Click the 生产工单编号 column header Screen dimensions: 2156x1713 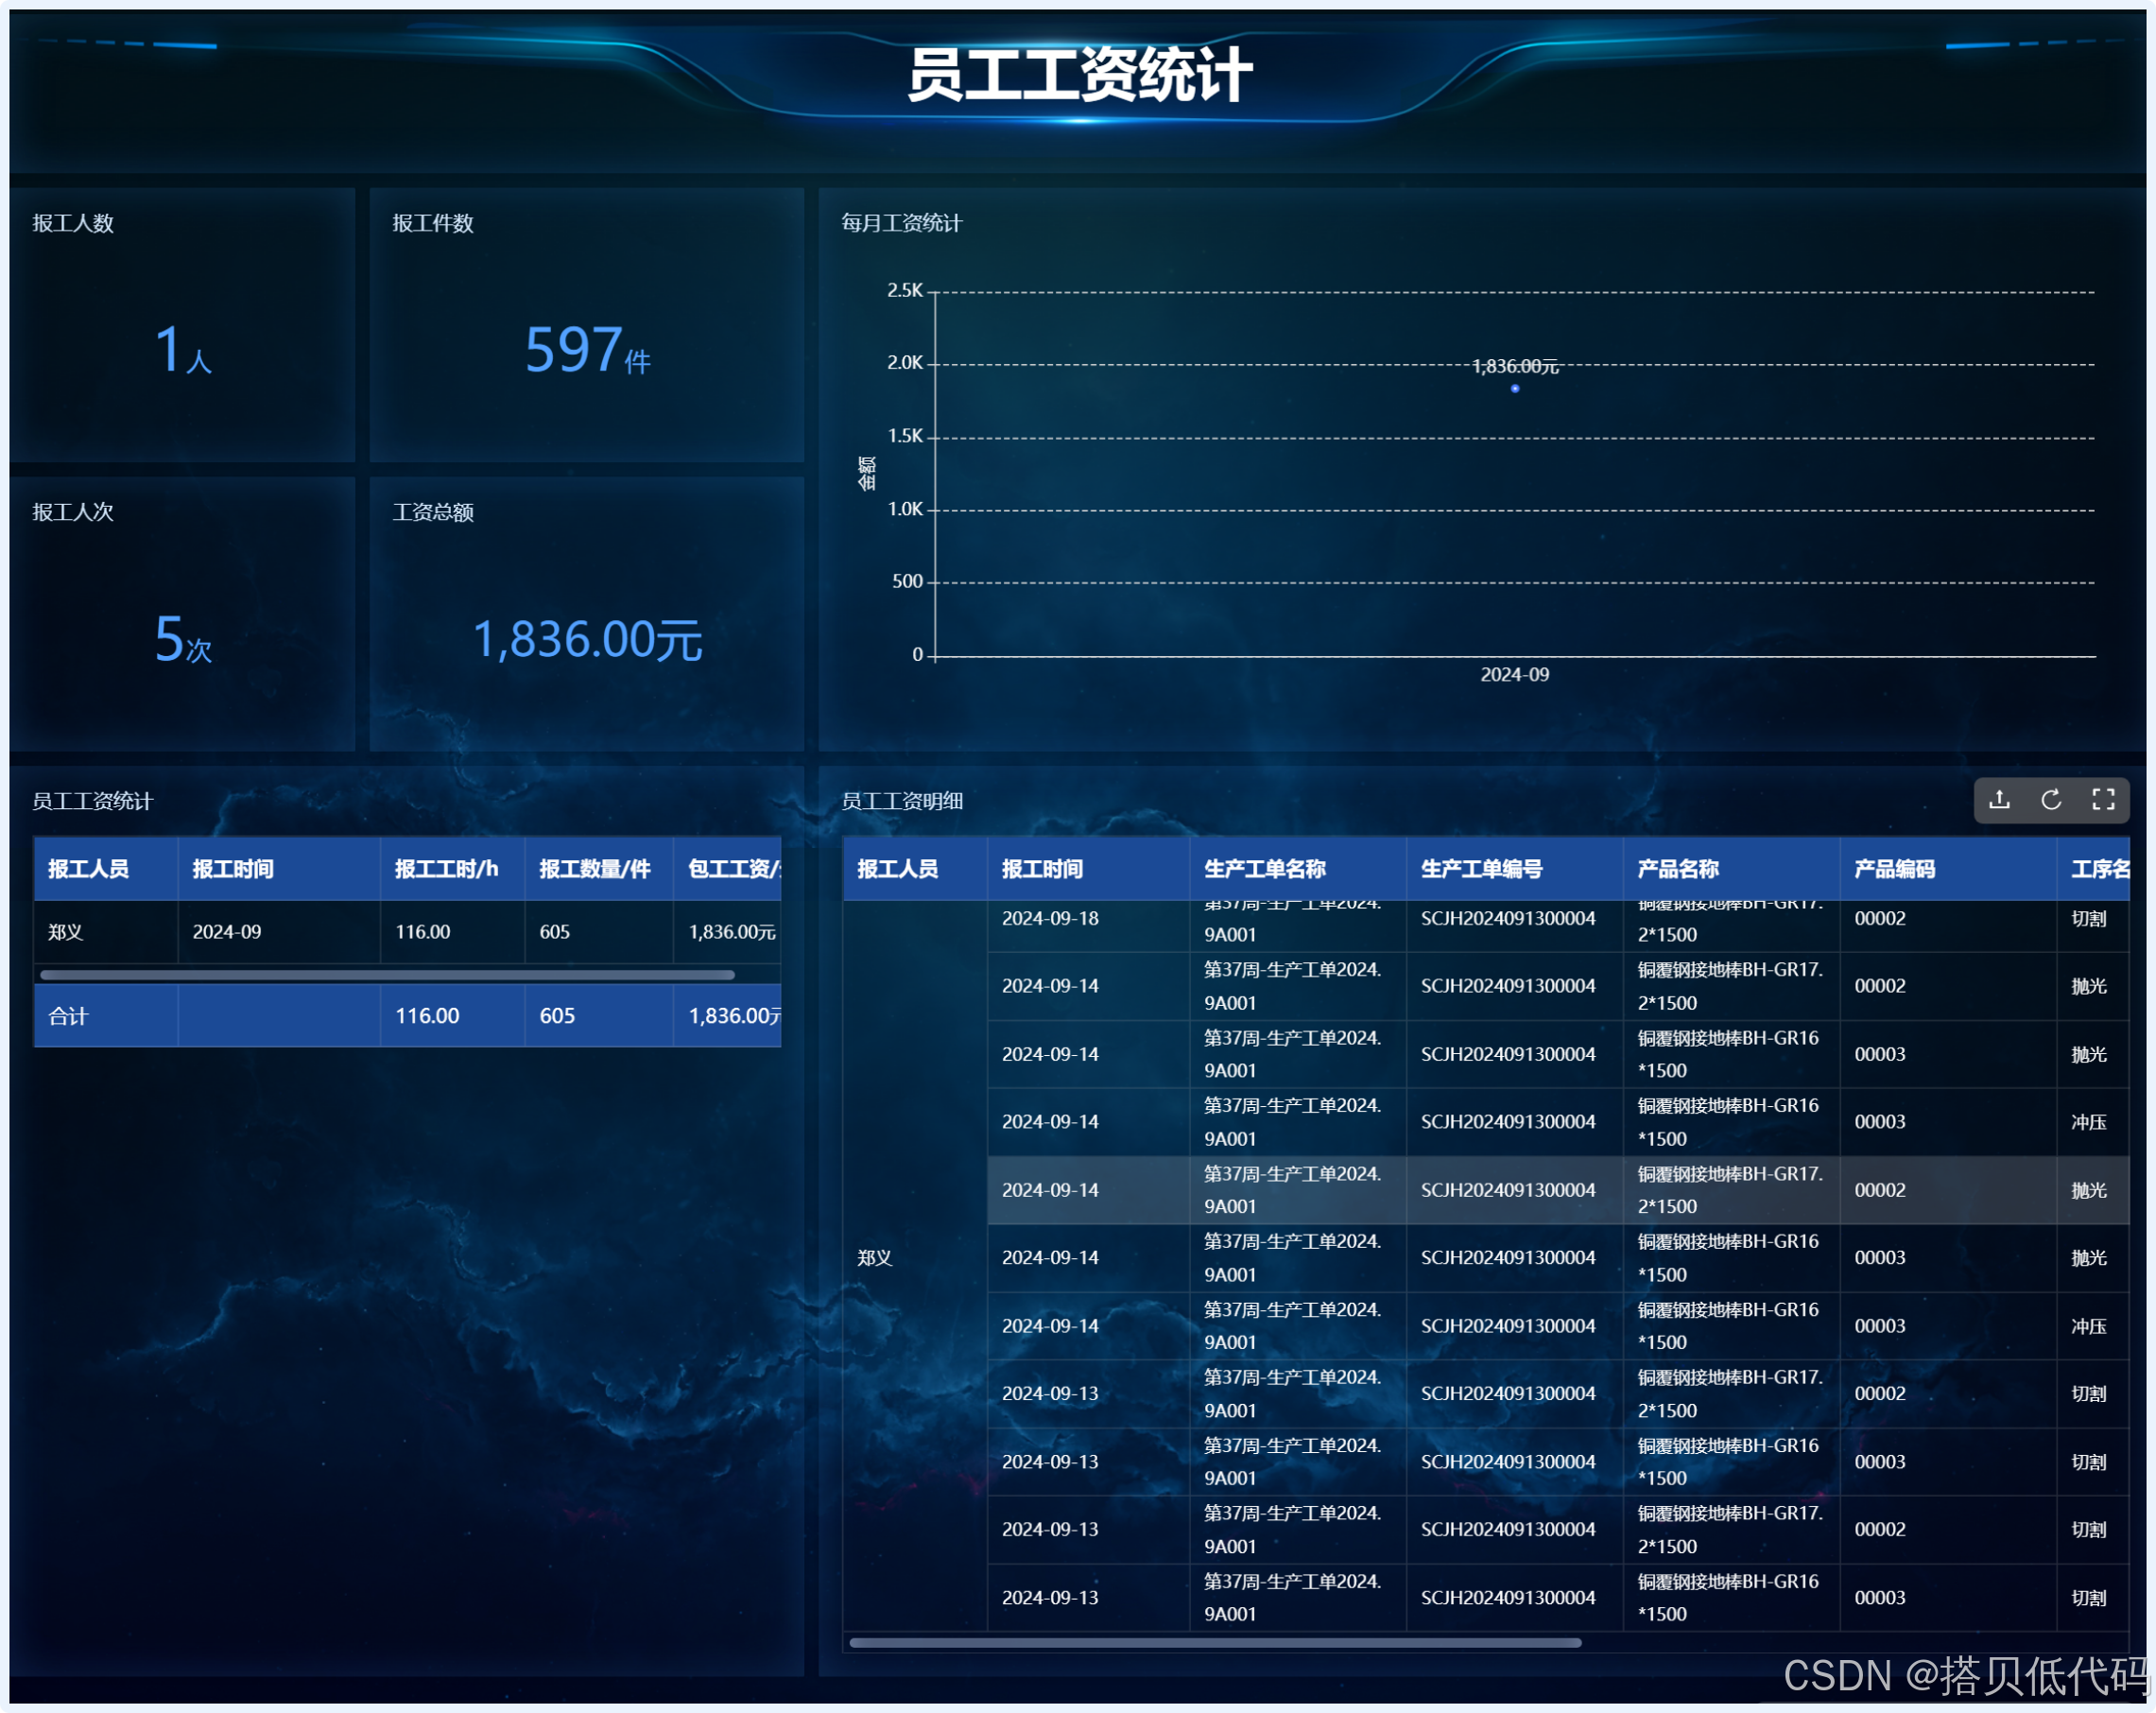coord(1481,869)
